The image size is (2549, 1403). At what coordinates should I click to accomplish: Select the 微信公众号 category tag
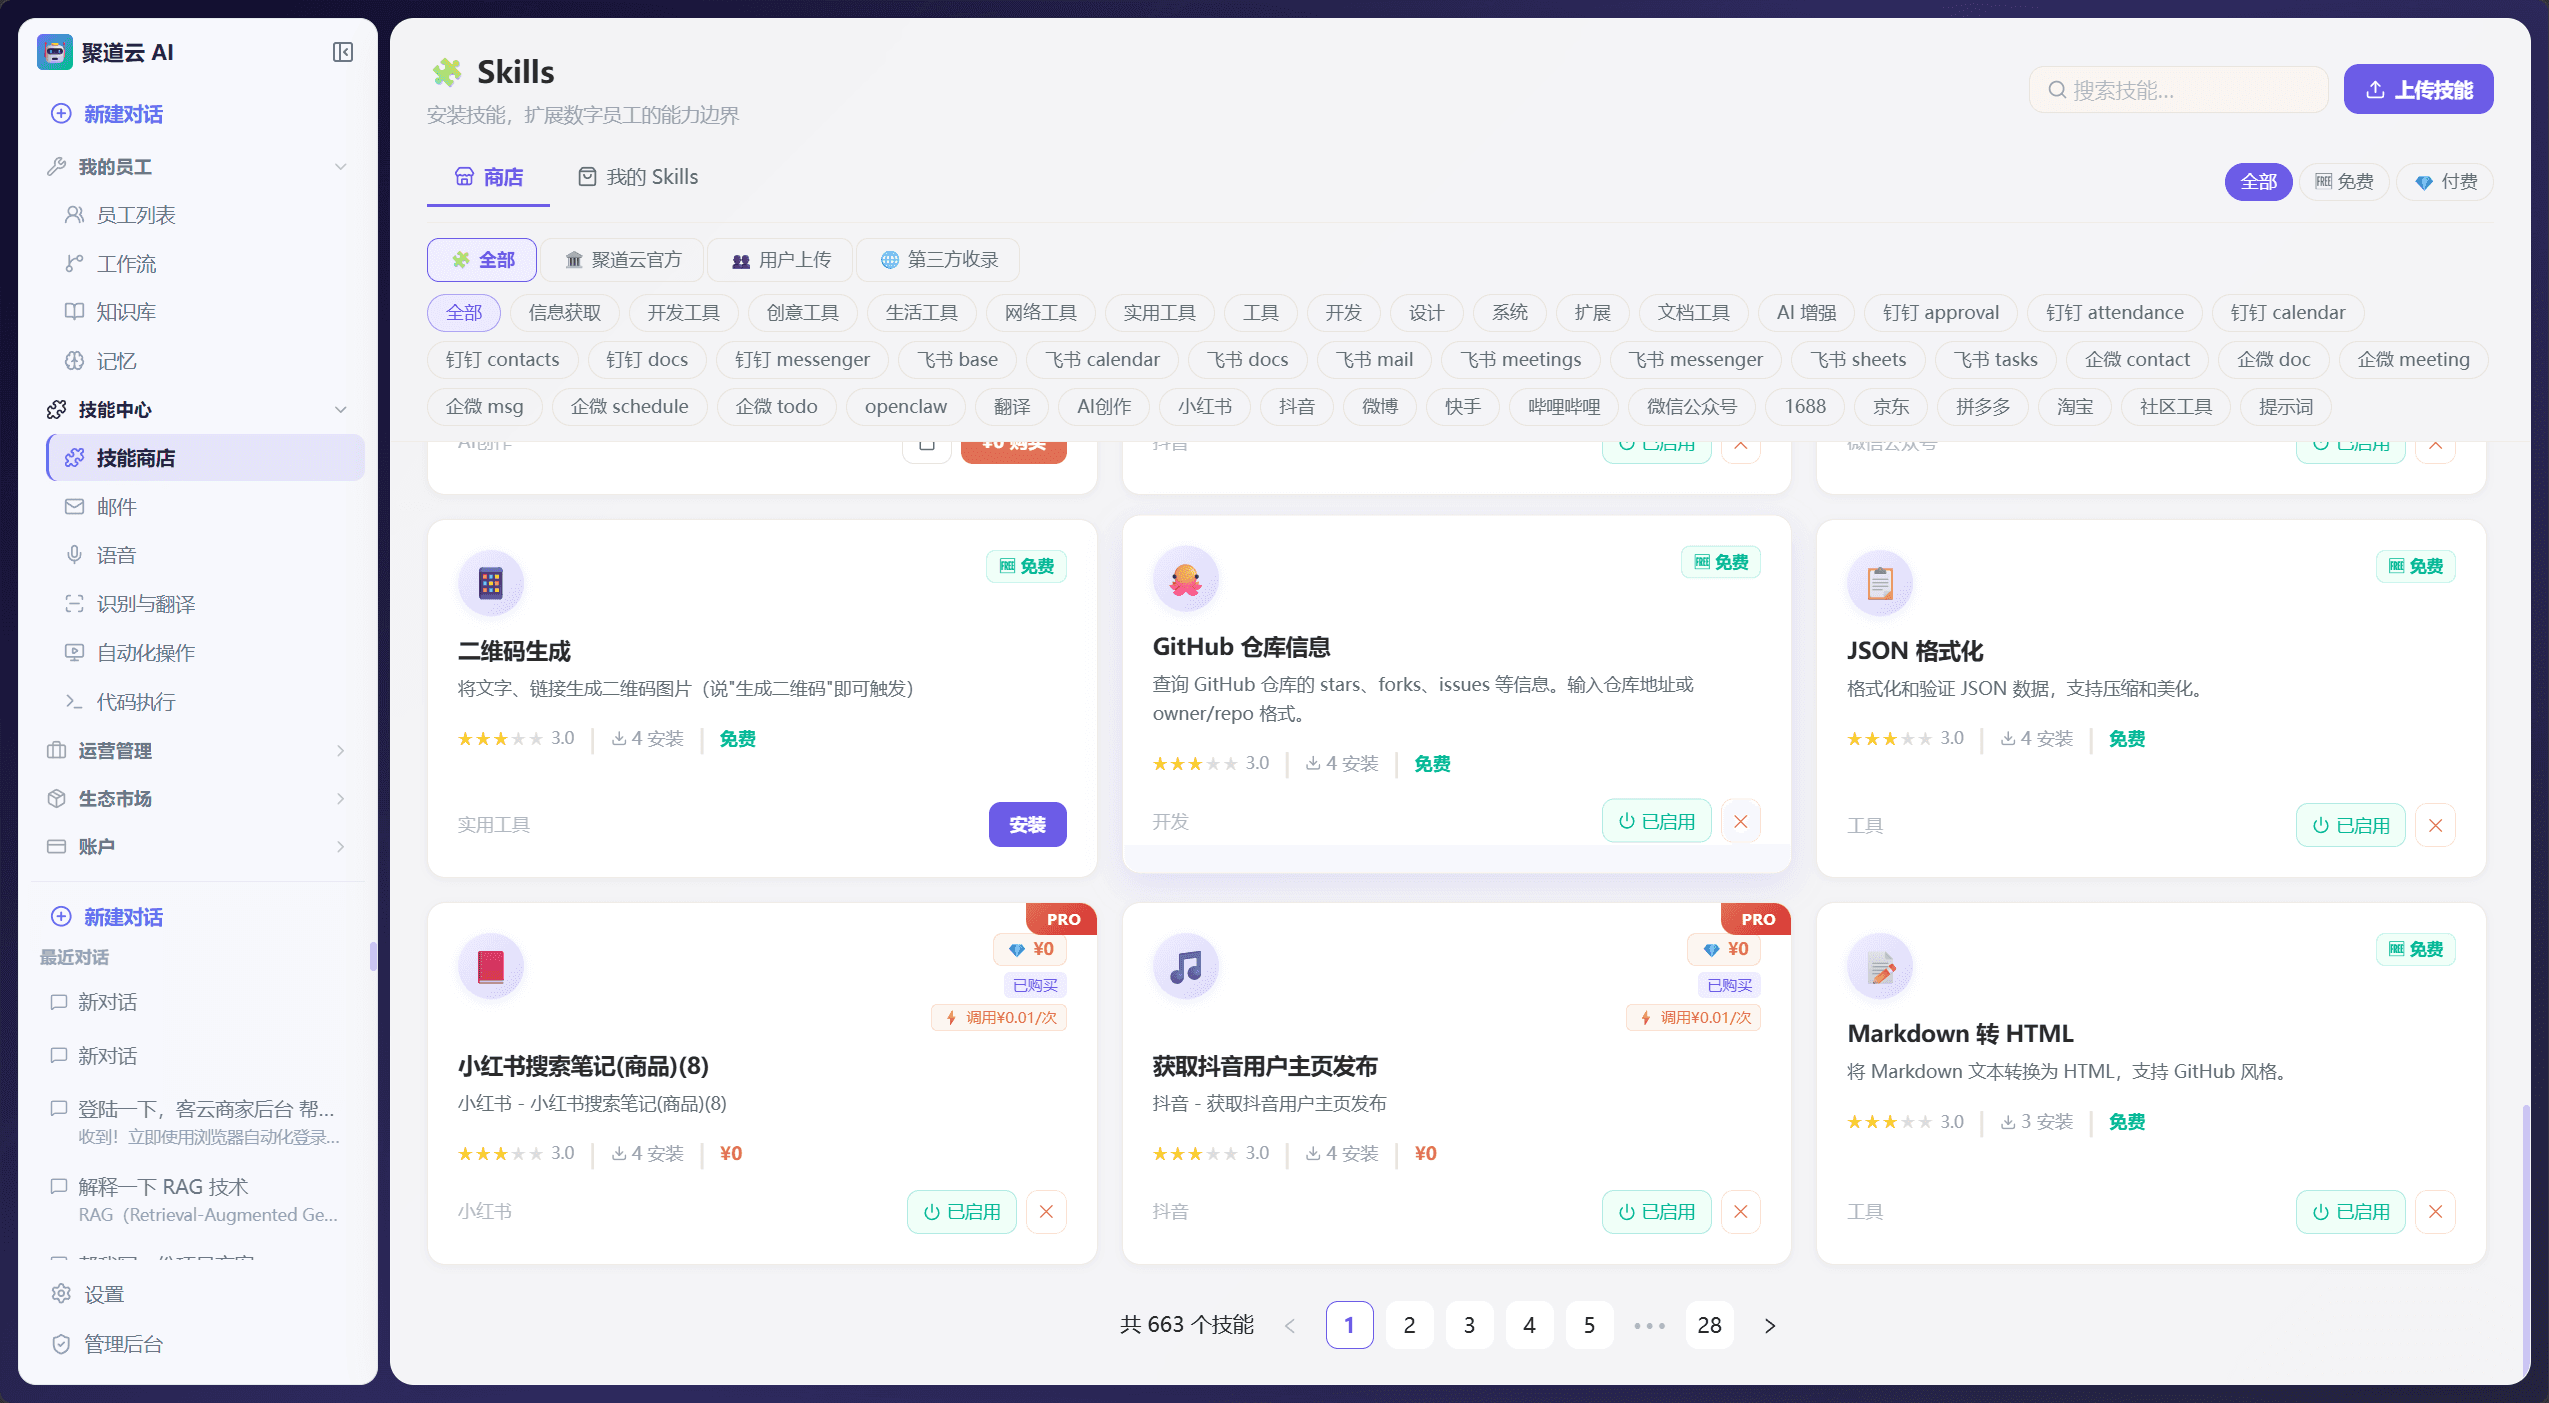click(x=1692, y=407)
